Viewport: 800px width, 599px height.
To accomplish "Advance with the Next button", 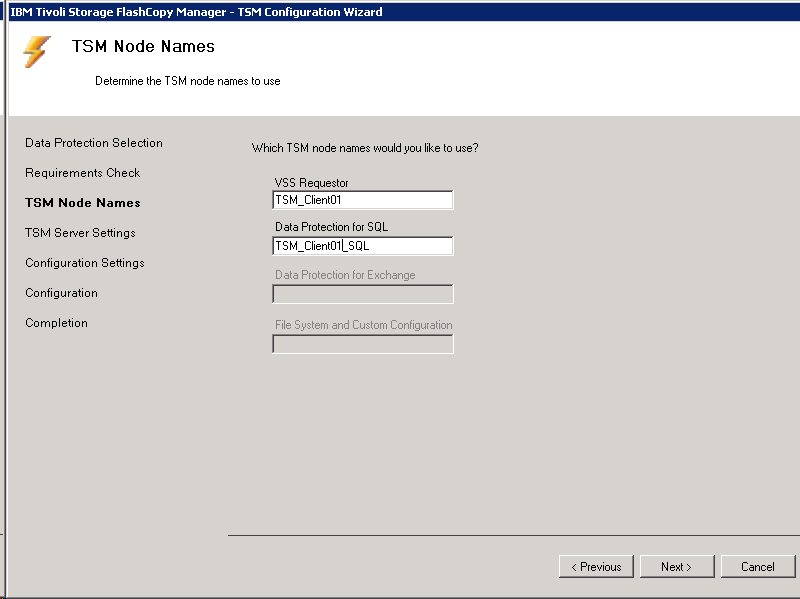I will (x=677, y=566).
